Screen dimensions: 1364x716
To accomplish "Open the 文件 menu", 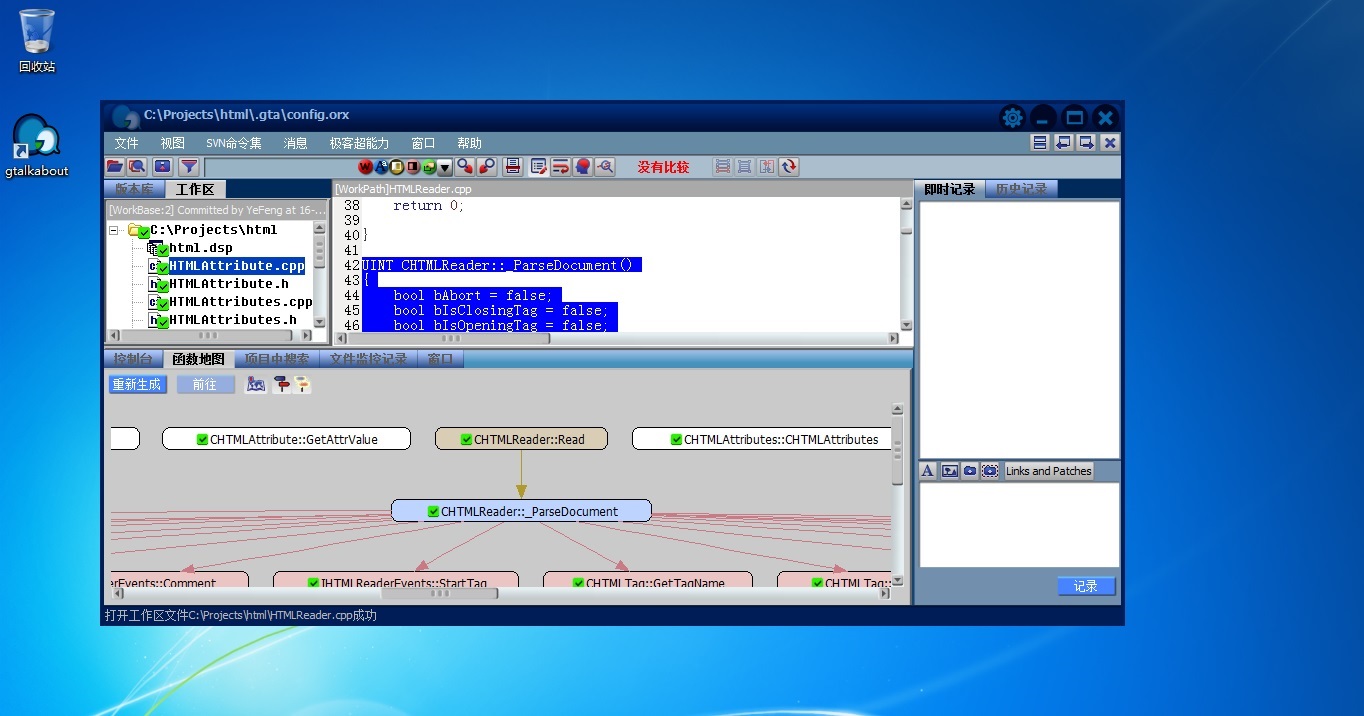I will pos(126,143).
